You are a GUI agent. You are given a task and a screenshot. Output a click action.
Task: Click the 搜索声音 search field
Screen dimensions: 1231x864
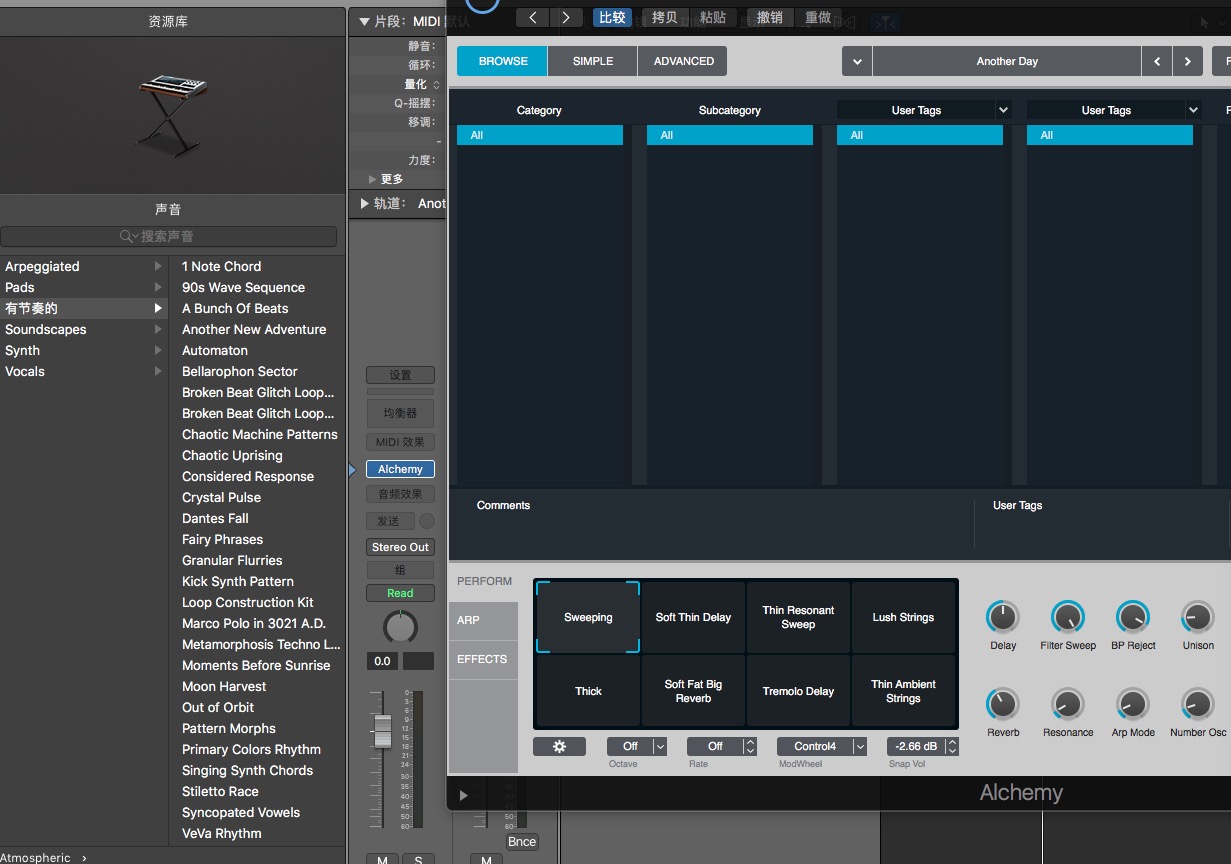click(168, 236)
